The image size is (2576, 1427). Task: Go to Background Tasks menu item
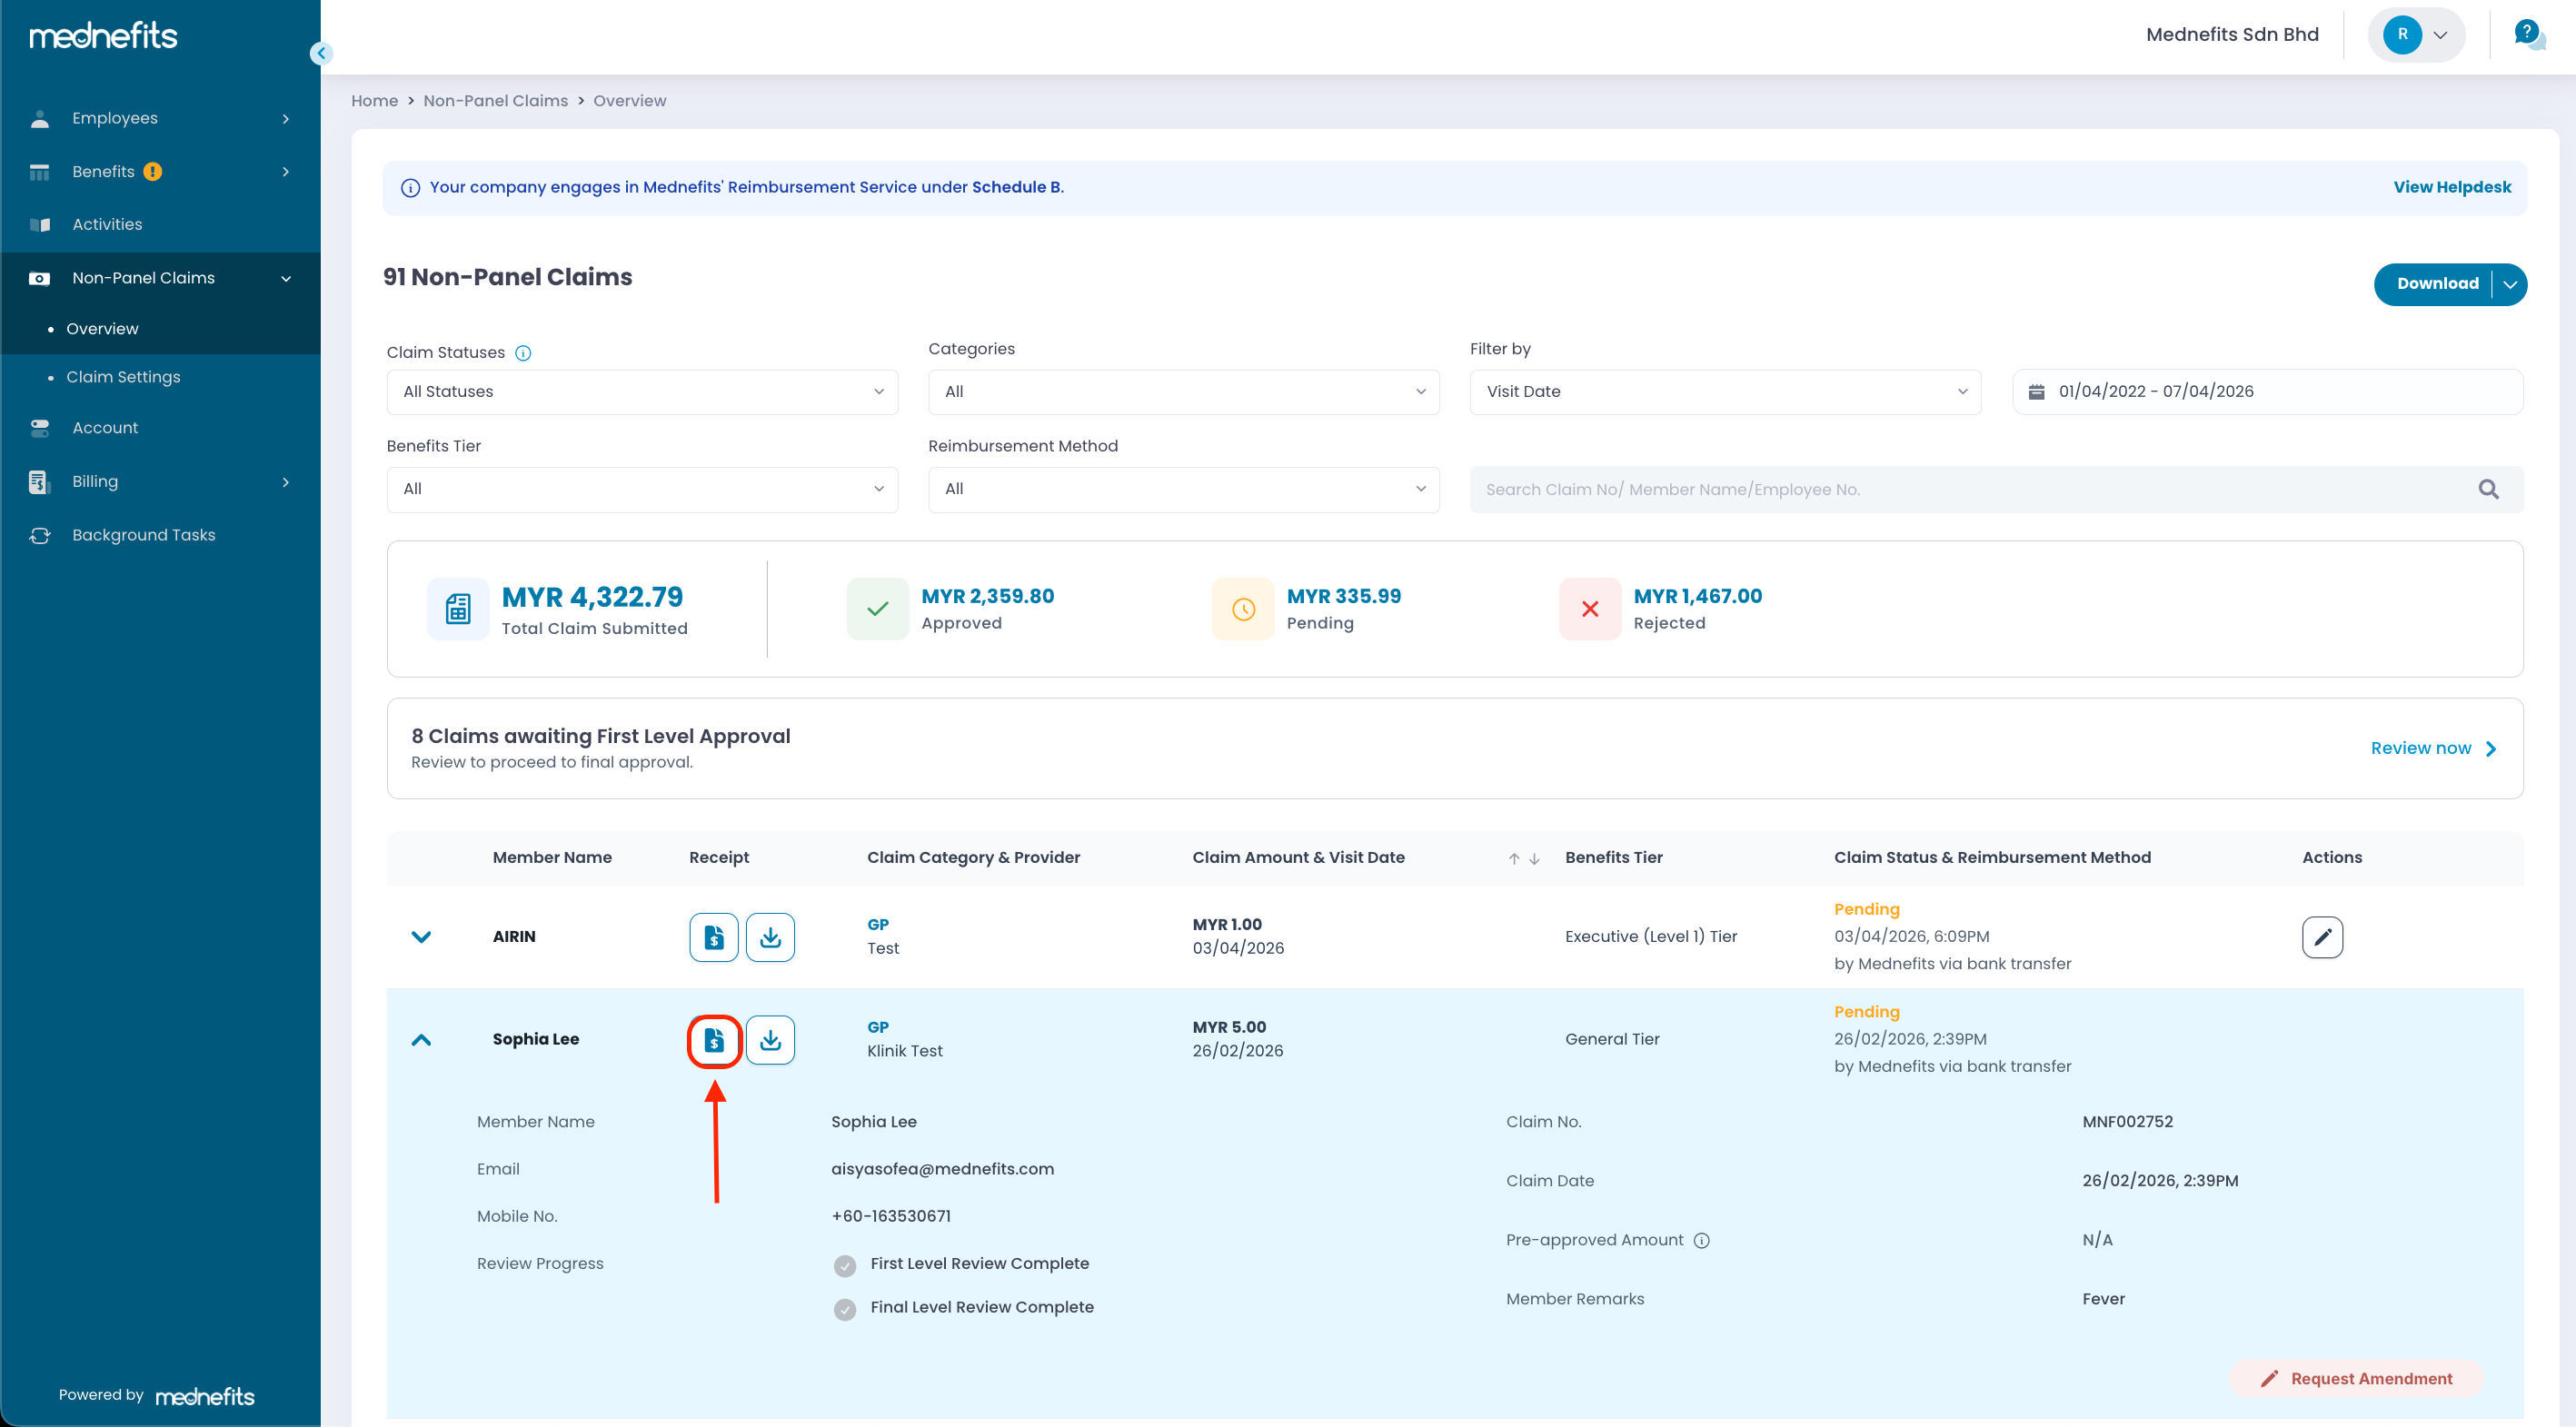coord(143,535)
